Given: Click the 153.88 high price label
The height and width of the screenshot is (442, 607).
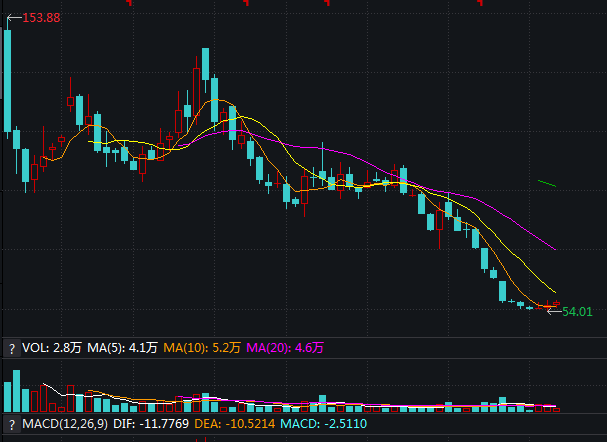Looking at the screenshot, I should [40, 19].
